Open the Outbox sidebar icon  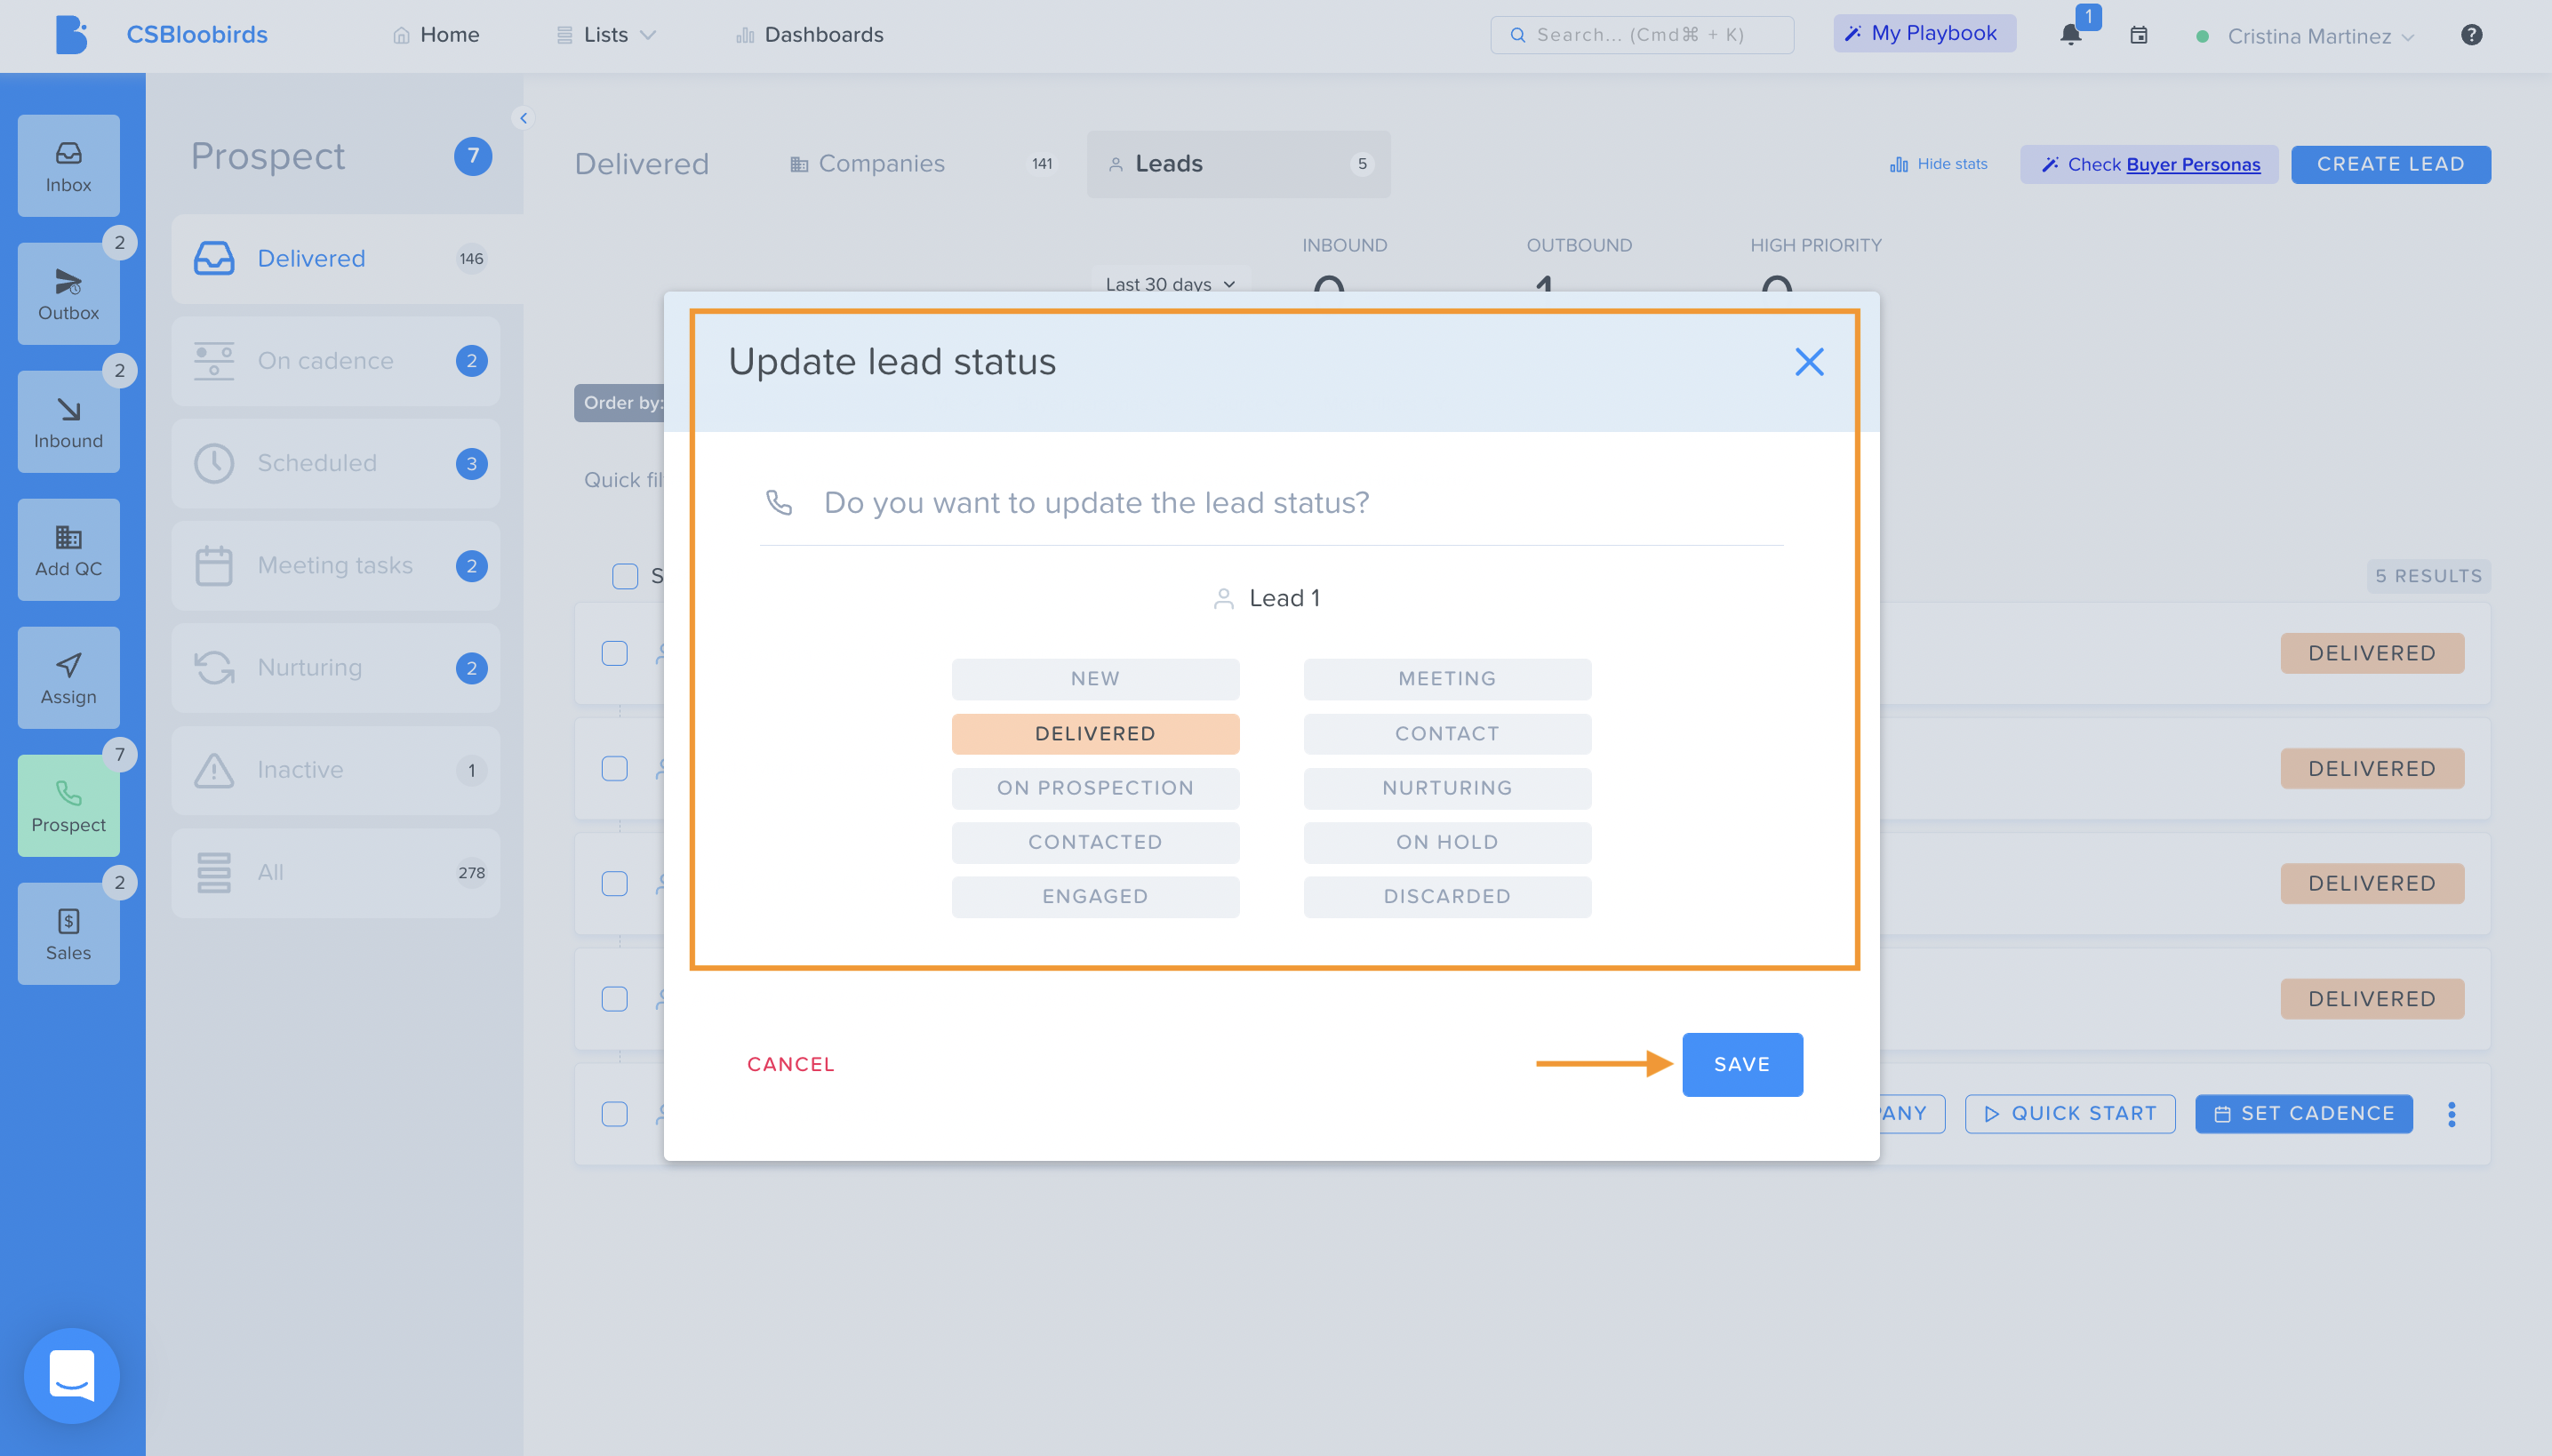click(68, 294)
